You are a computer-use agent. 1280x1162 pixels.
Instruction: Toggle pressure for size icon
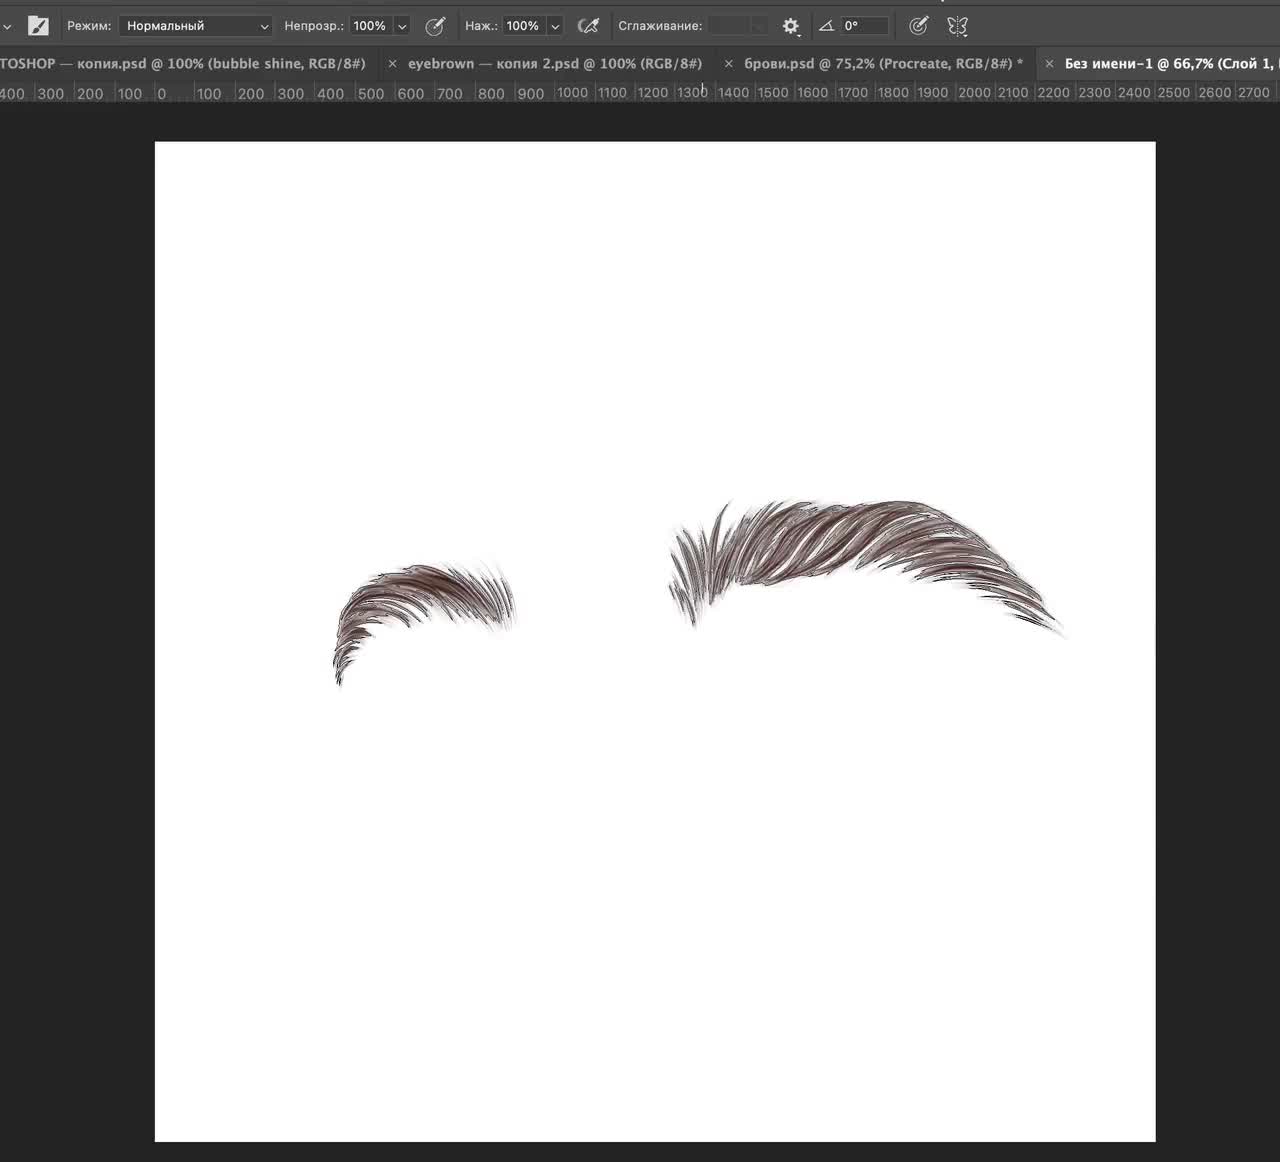click(918, 26)
